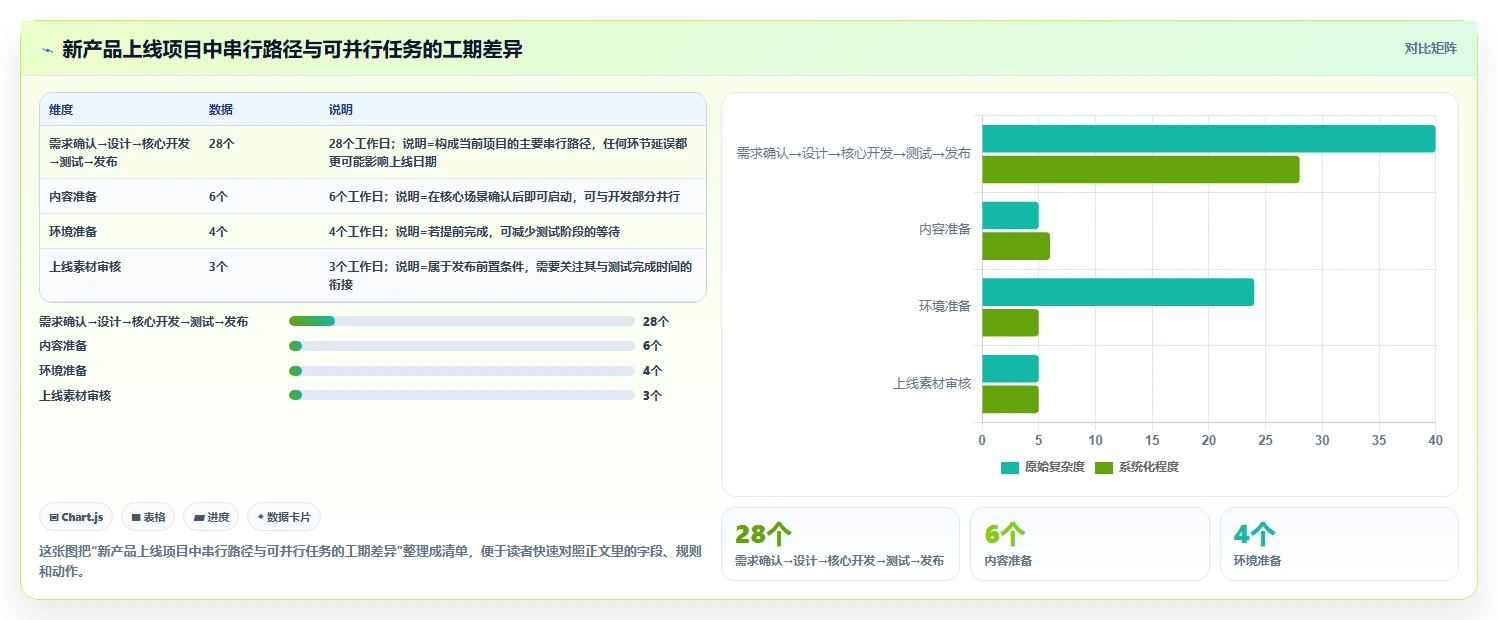Toggle the 原始复杂度 legend swatch
The height and width of the screenshot is (620, 1498).
1009,467
